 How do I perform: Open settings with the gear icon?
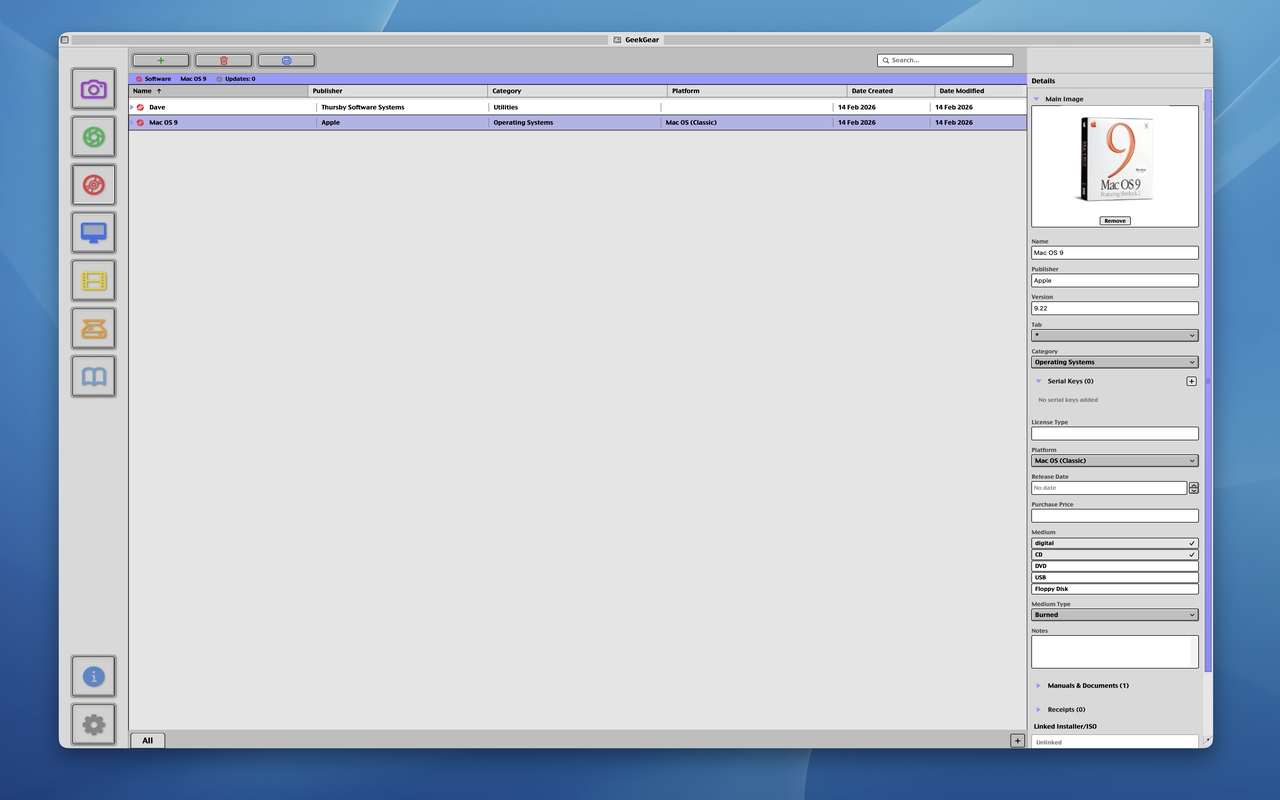pos(93,725)
